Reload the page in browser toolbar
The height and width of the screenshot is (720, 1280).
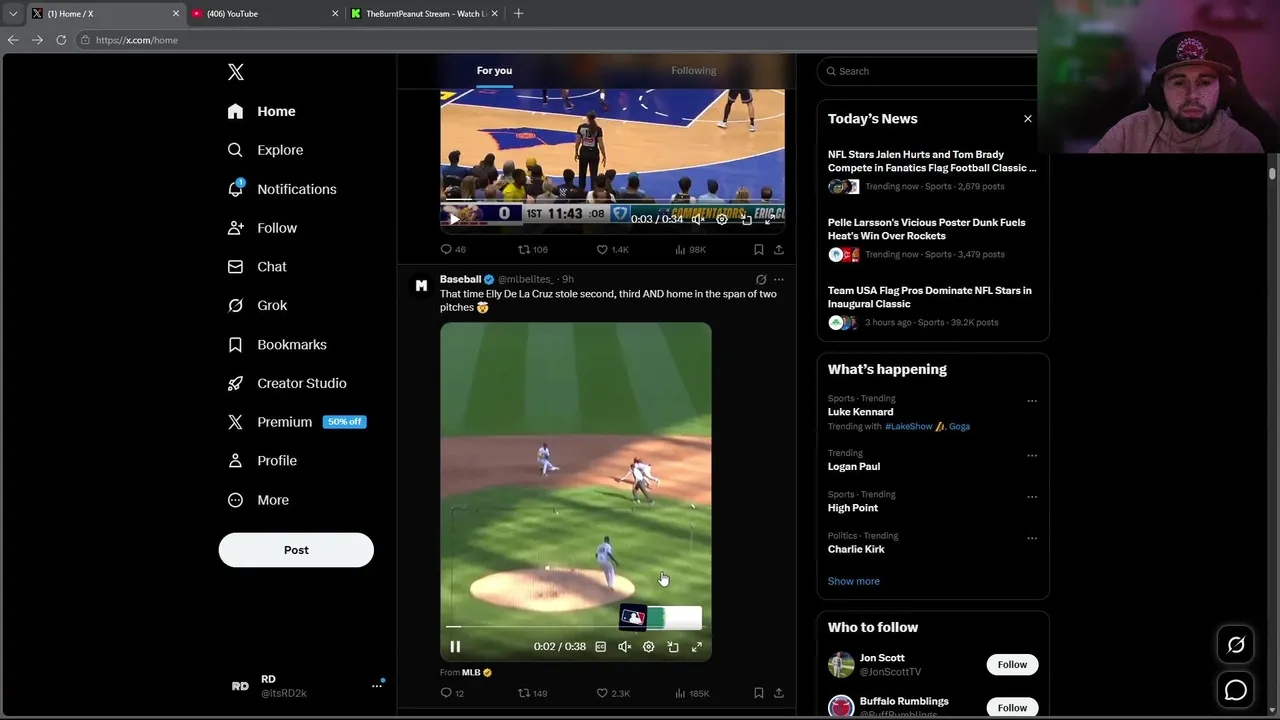point(61,40)
